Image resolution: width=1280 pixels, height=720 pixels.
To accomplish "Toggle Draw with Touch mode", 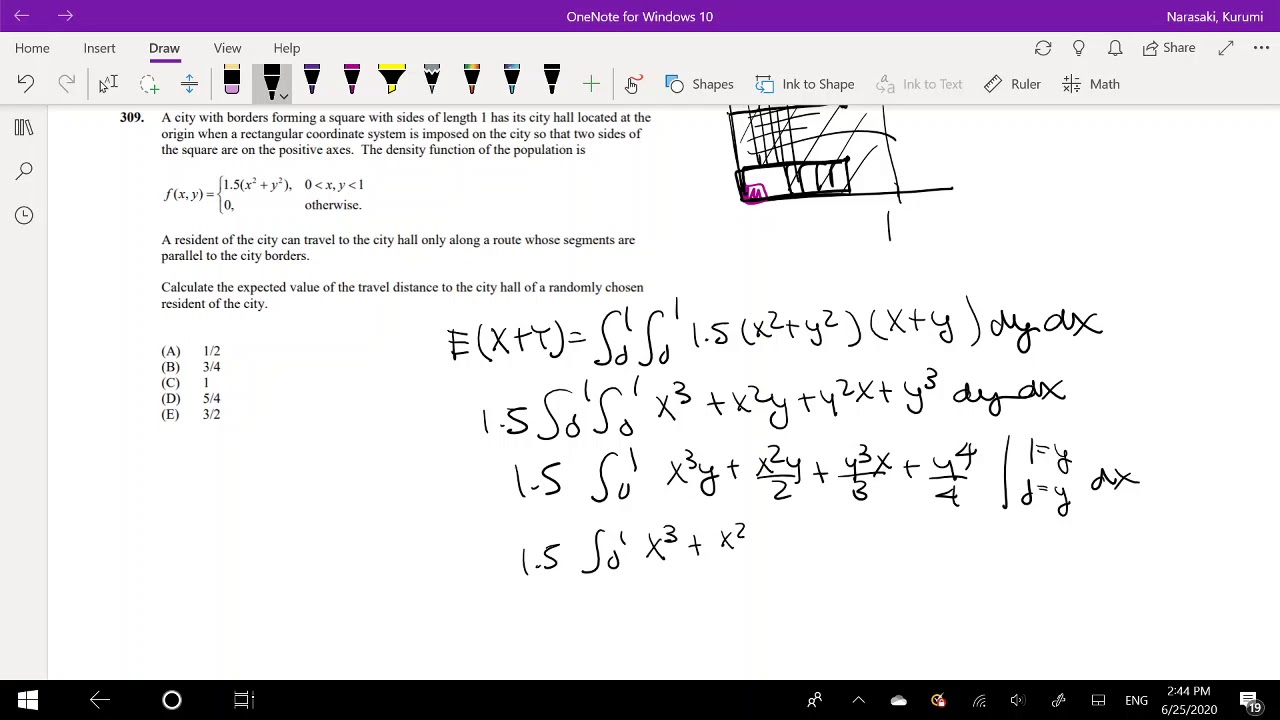I will pyautogui.click(x=632, y=84).
